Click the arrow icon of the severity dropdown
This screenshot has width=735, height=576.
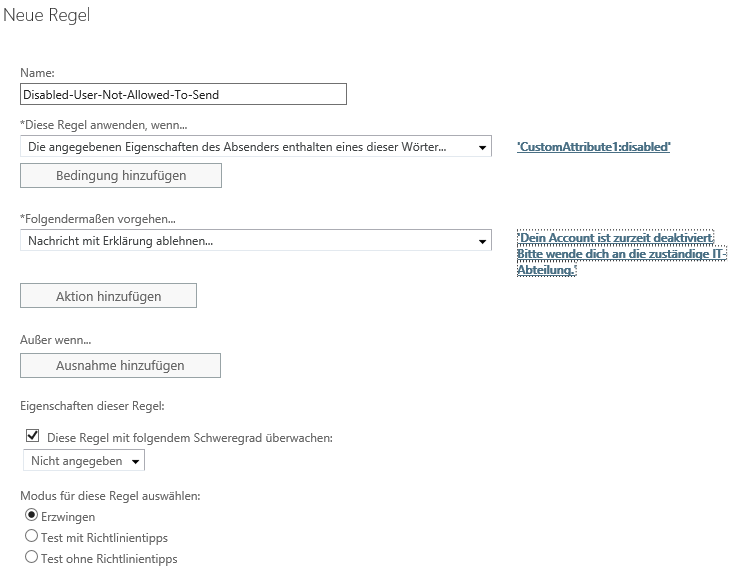pos(135,462)
